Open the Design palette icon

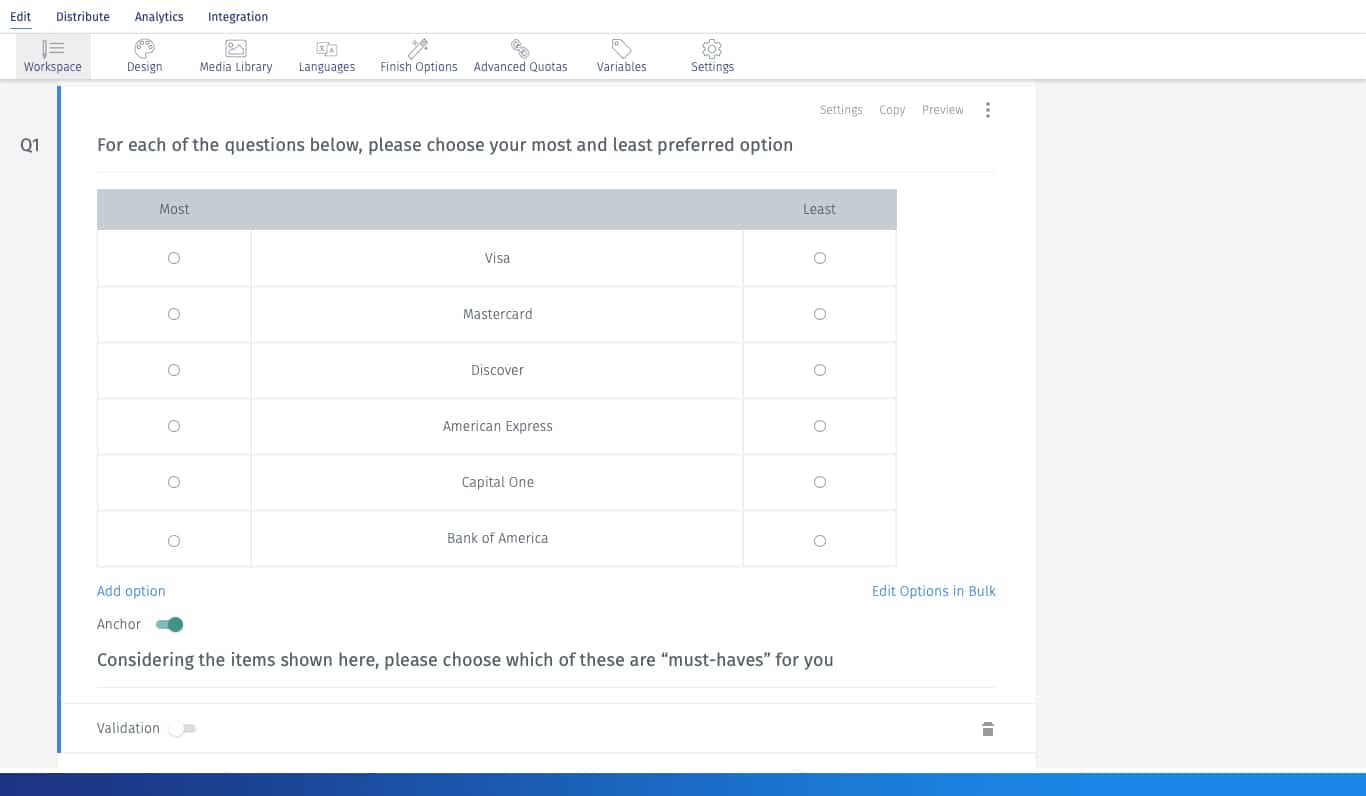tap(145, 48)
